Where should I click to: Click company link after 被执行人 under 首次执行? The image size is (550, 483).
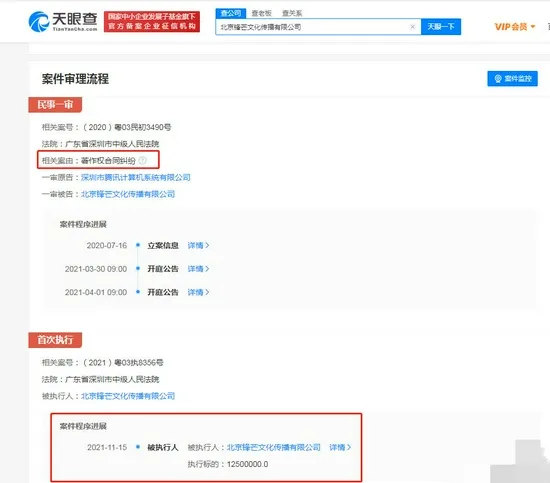pos(128,396)
